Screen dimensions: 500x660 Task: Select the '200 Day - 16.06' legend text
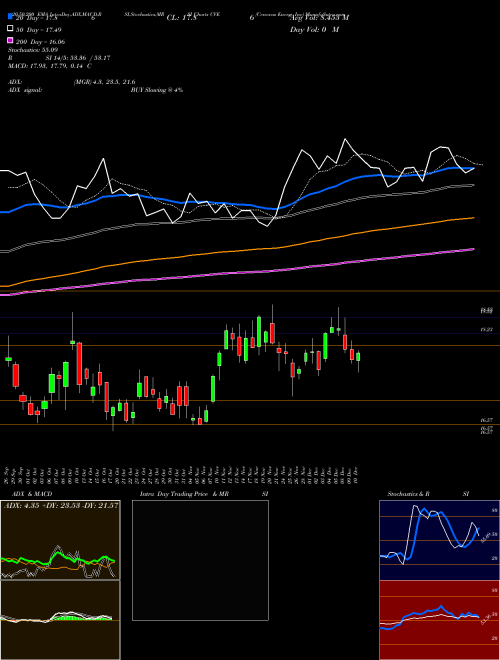40,41
